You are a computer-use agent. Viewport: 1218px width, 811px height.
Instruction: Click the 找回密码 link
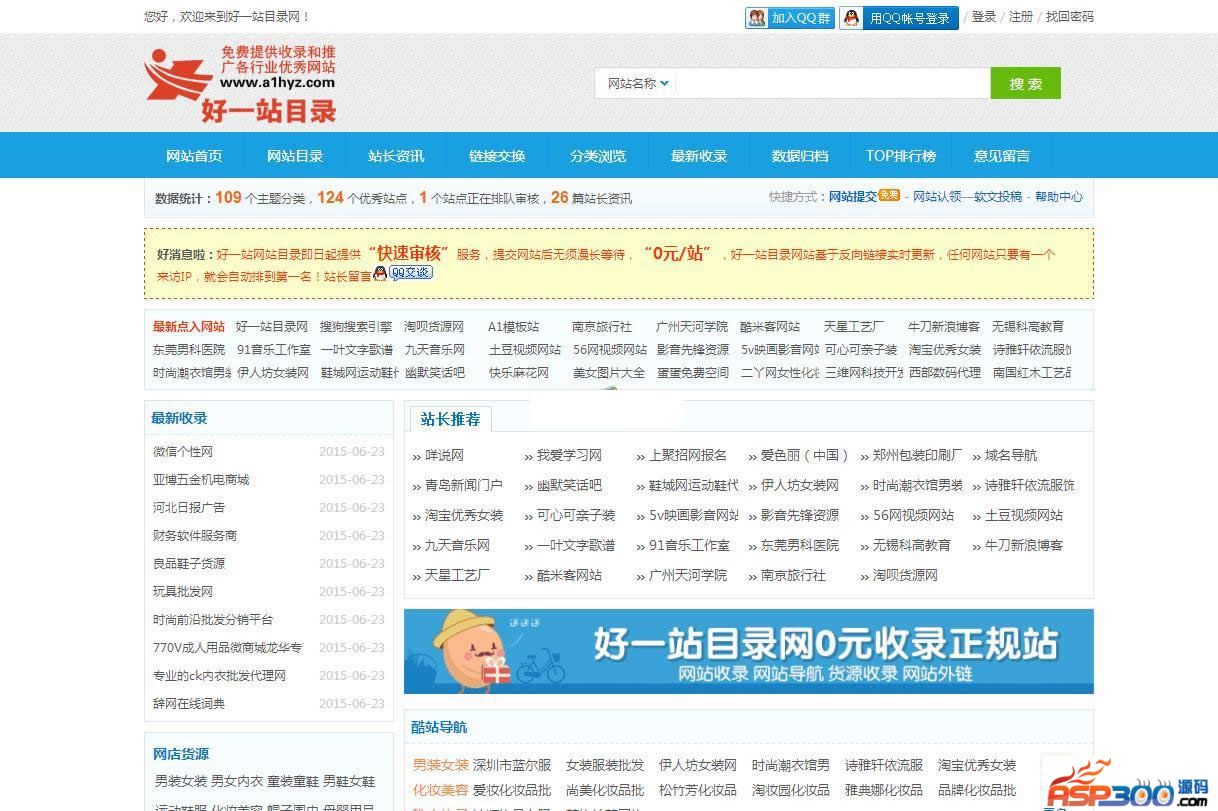pos(1069,17)
